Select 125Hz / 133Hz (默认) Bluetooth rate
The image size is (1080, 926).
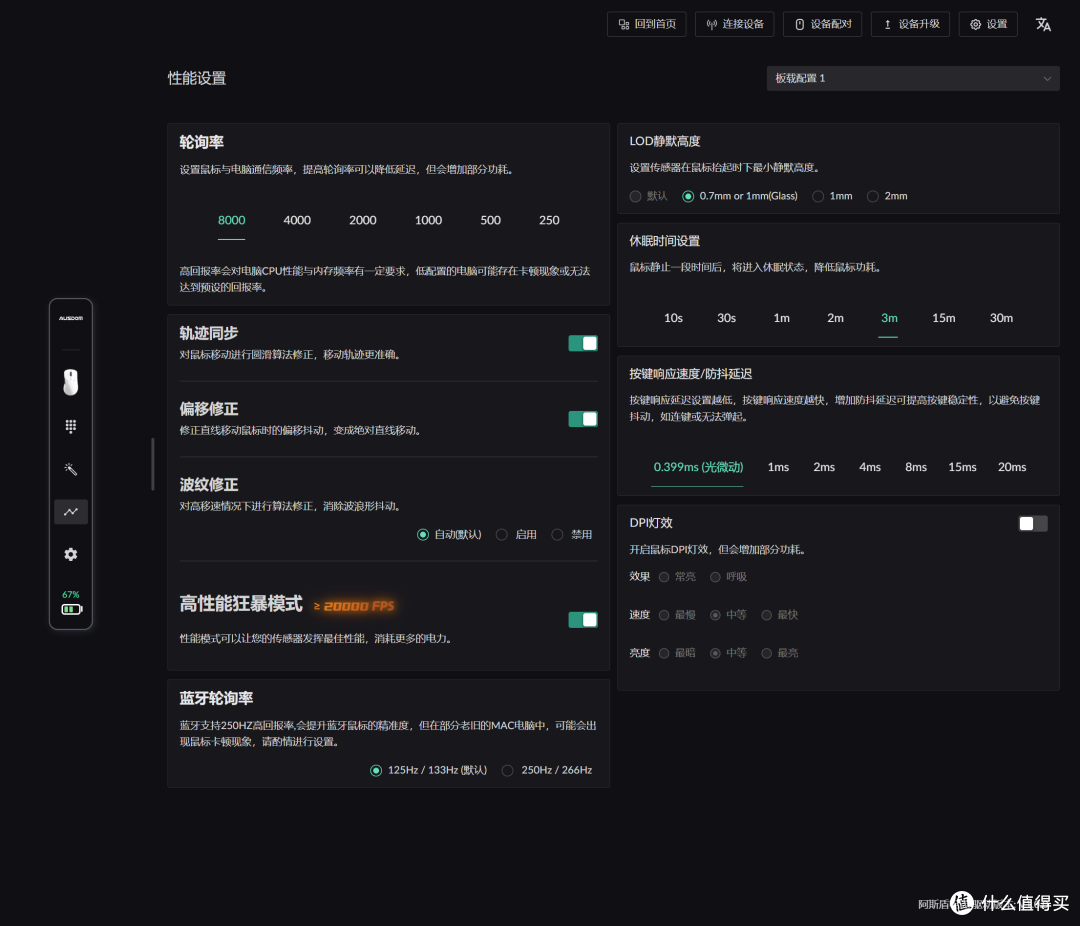[x=429, y=770]
